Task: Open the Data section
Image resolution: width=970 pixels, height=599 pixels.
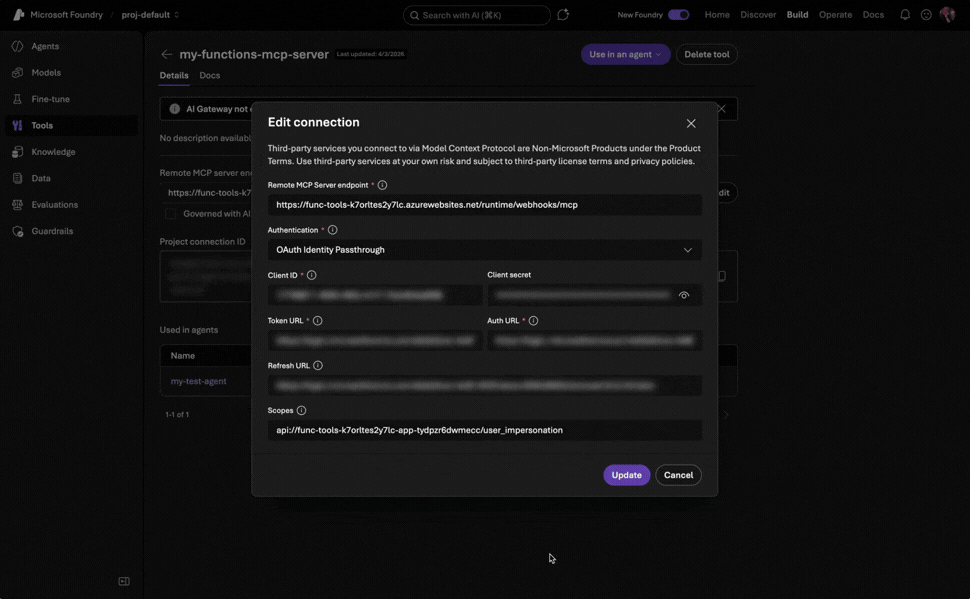Action: coord(34,176)
